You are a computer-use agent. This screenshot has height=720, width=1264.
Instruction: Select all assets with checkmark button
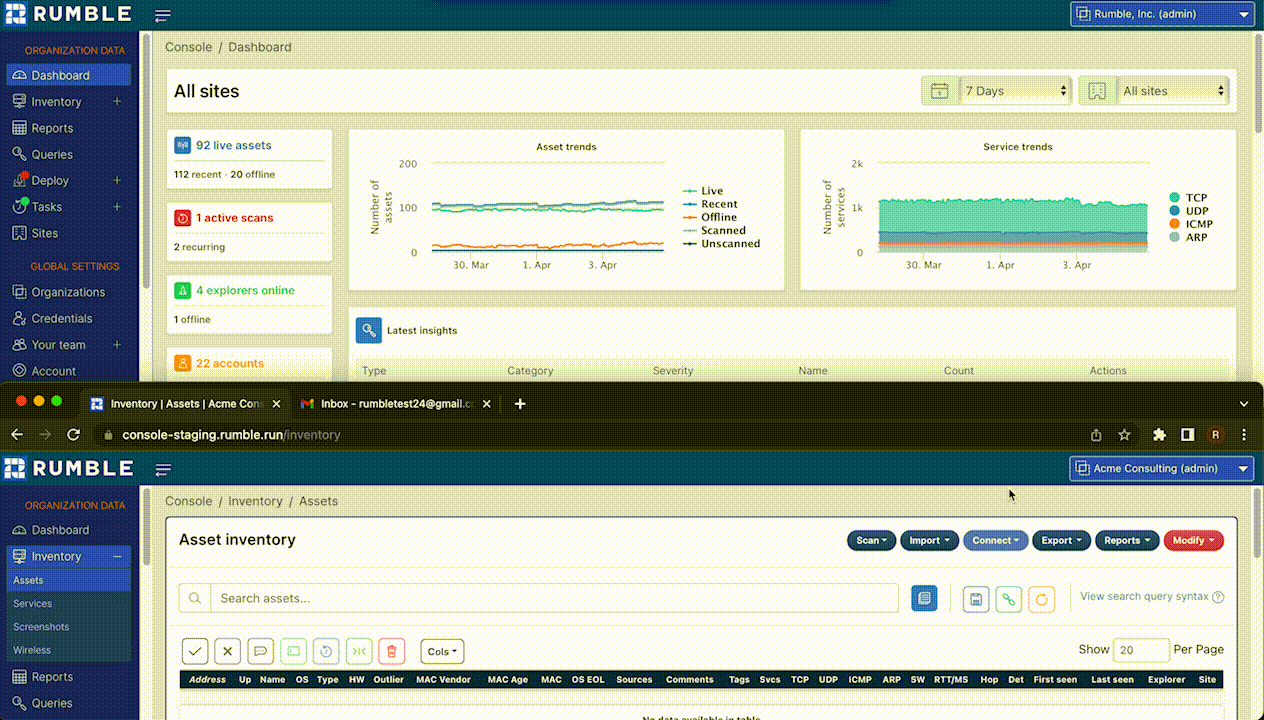pos(195,651)
